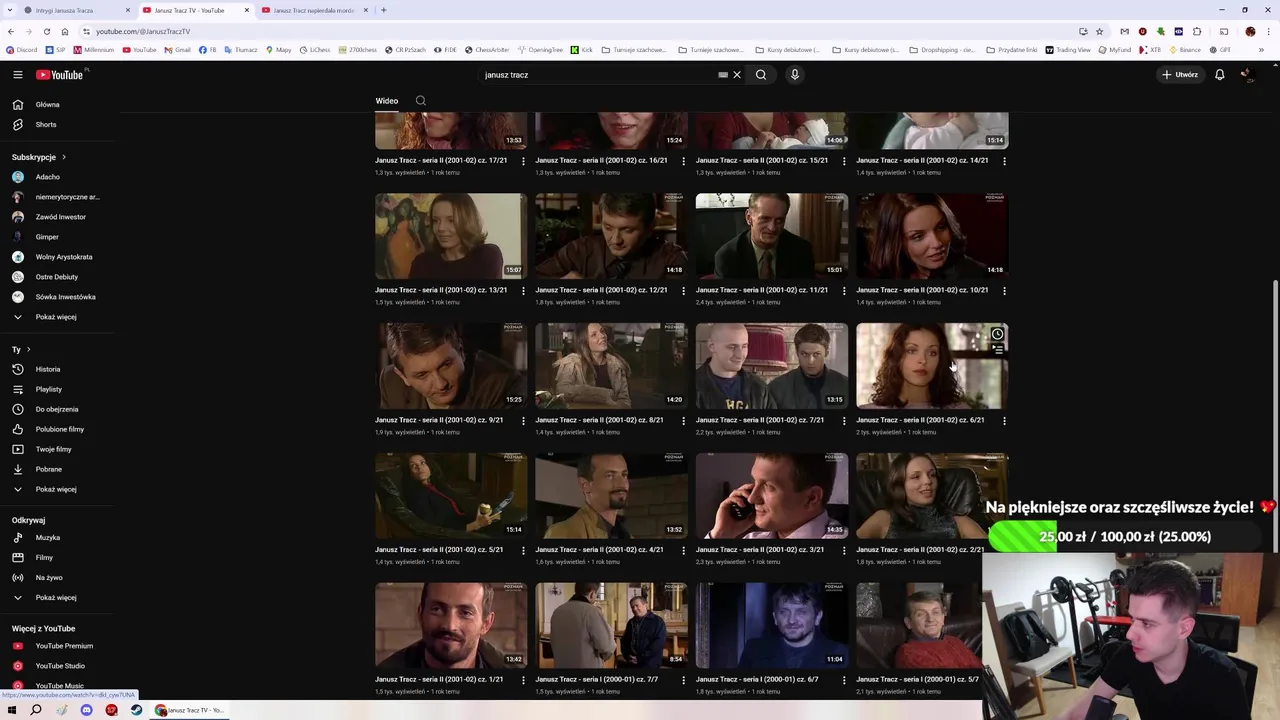Open options menu for cz. 11/21 video
Viewport: 1280px width, 720px height.
tap(844, 291)
